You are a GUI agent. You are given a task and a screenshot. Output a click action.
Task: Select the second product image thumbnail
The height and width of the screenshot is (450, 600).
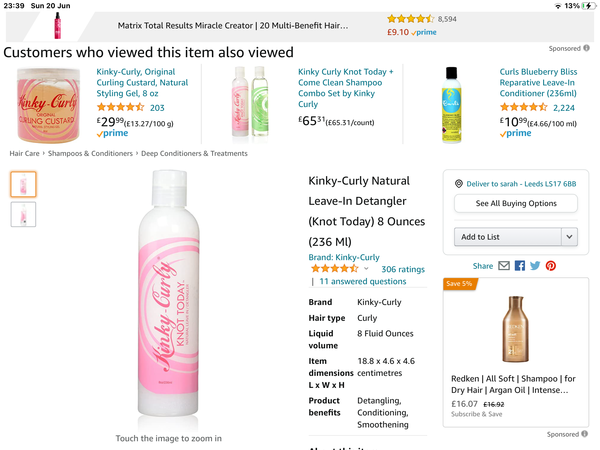[23, 214]
